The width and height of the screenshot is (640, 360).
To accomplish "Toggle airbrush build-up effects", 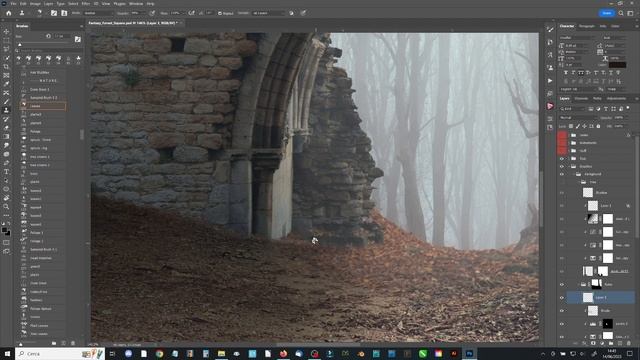I will [191, 13].
